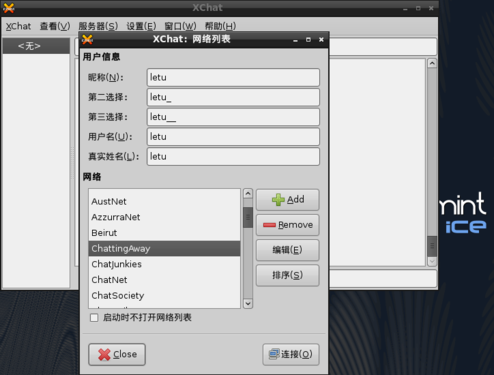
Task: Click network list scrollbar up arrow
Action: pos(248,193)
